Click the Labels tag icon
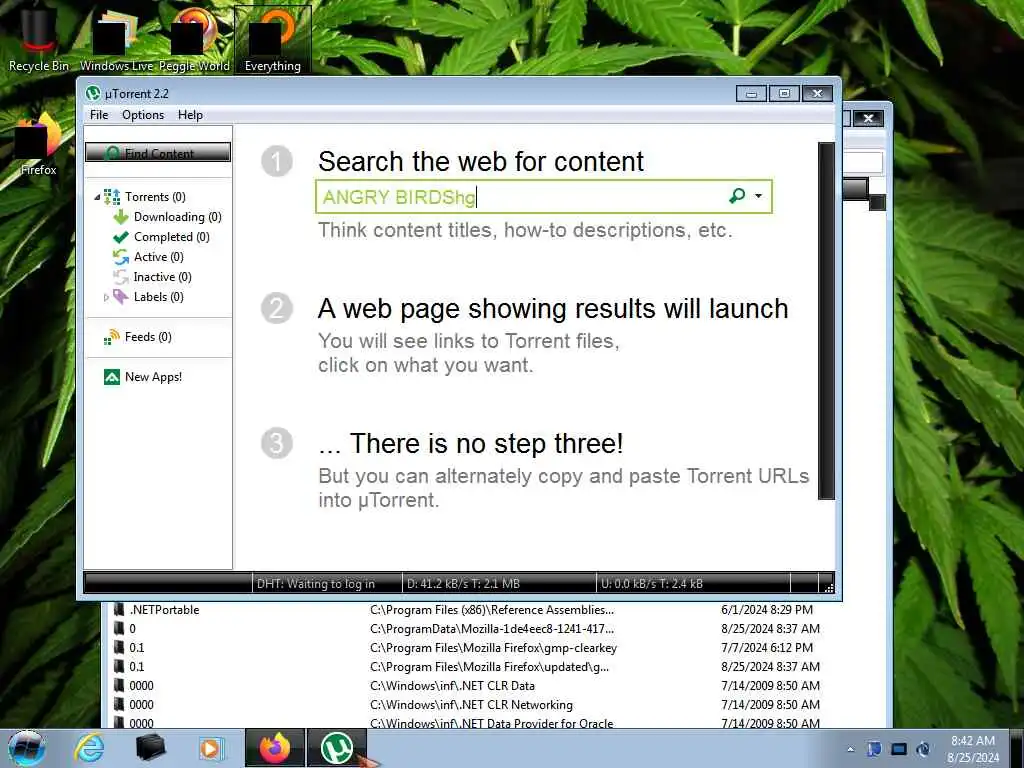The height and width of the screenshot is (768, 1024). tap(121, 297)
